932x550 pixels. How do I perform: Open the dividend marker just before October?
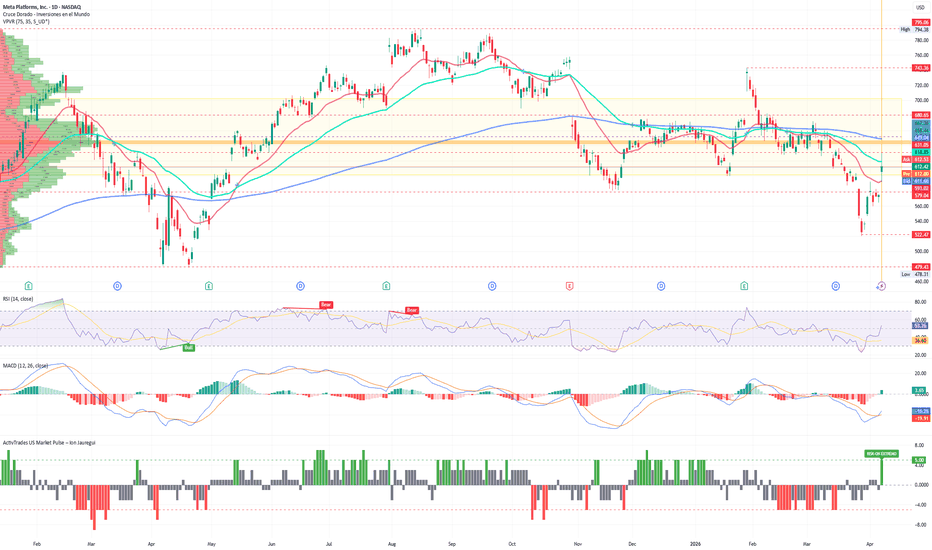(x=492, y=286)
